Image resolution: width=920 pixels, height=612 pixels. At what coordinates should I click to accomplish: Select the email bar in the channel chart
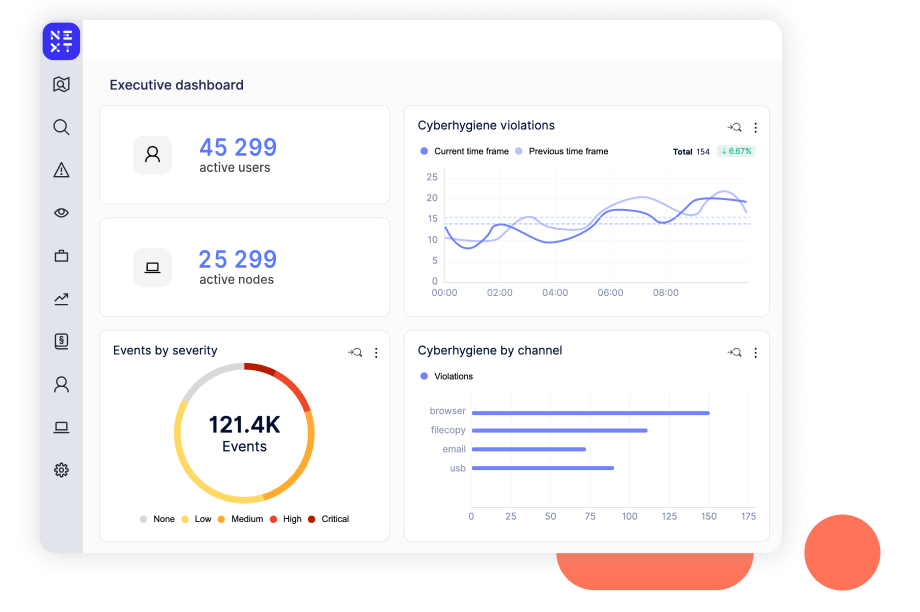pyautogui.click(x=529, y=449)
